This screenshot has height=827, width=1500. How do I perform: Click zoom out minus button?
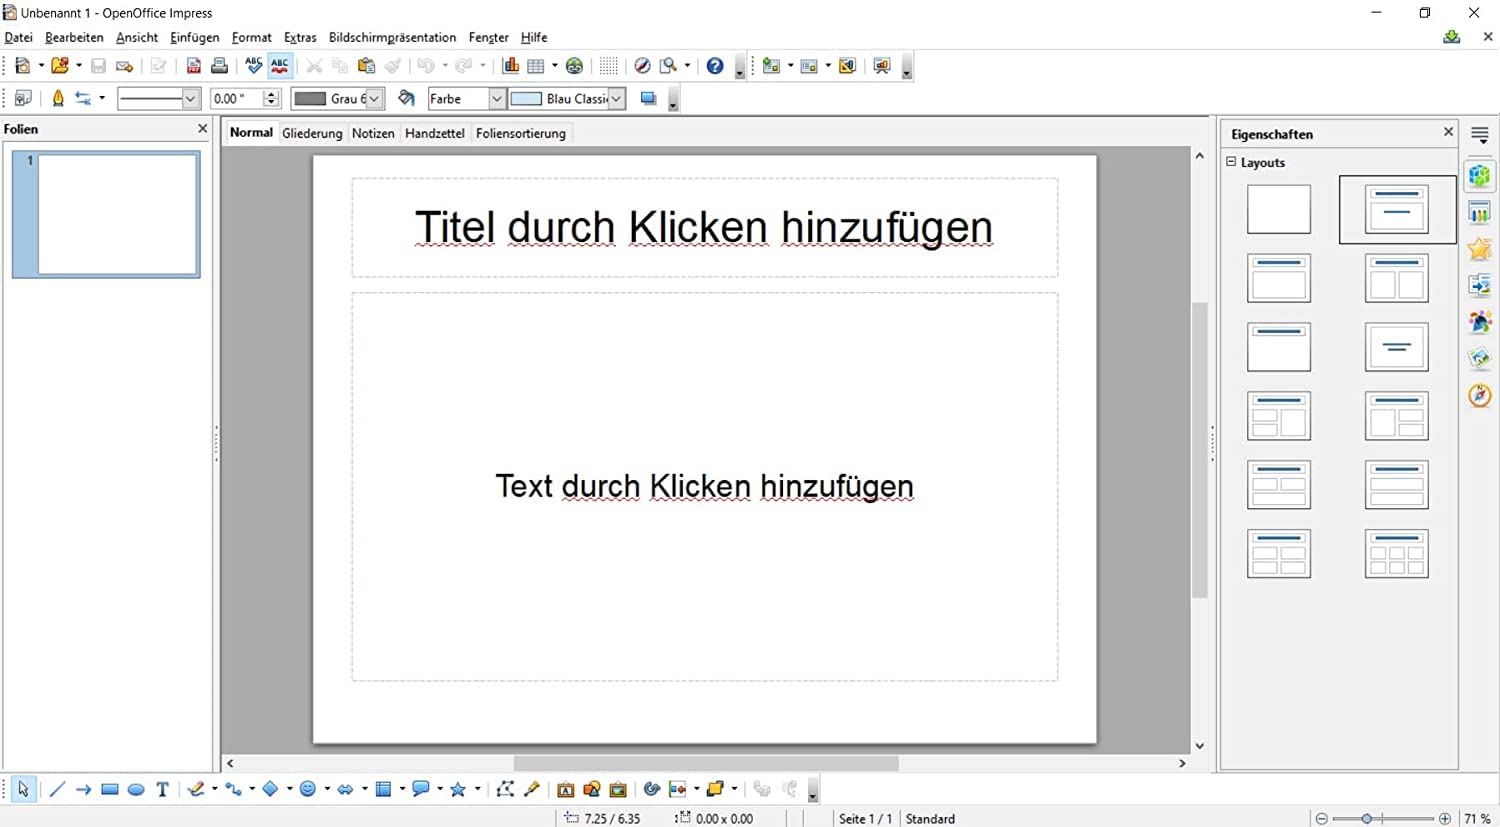click(1321, 818)
